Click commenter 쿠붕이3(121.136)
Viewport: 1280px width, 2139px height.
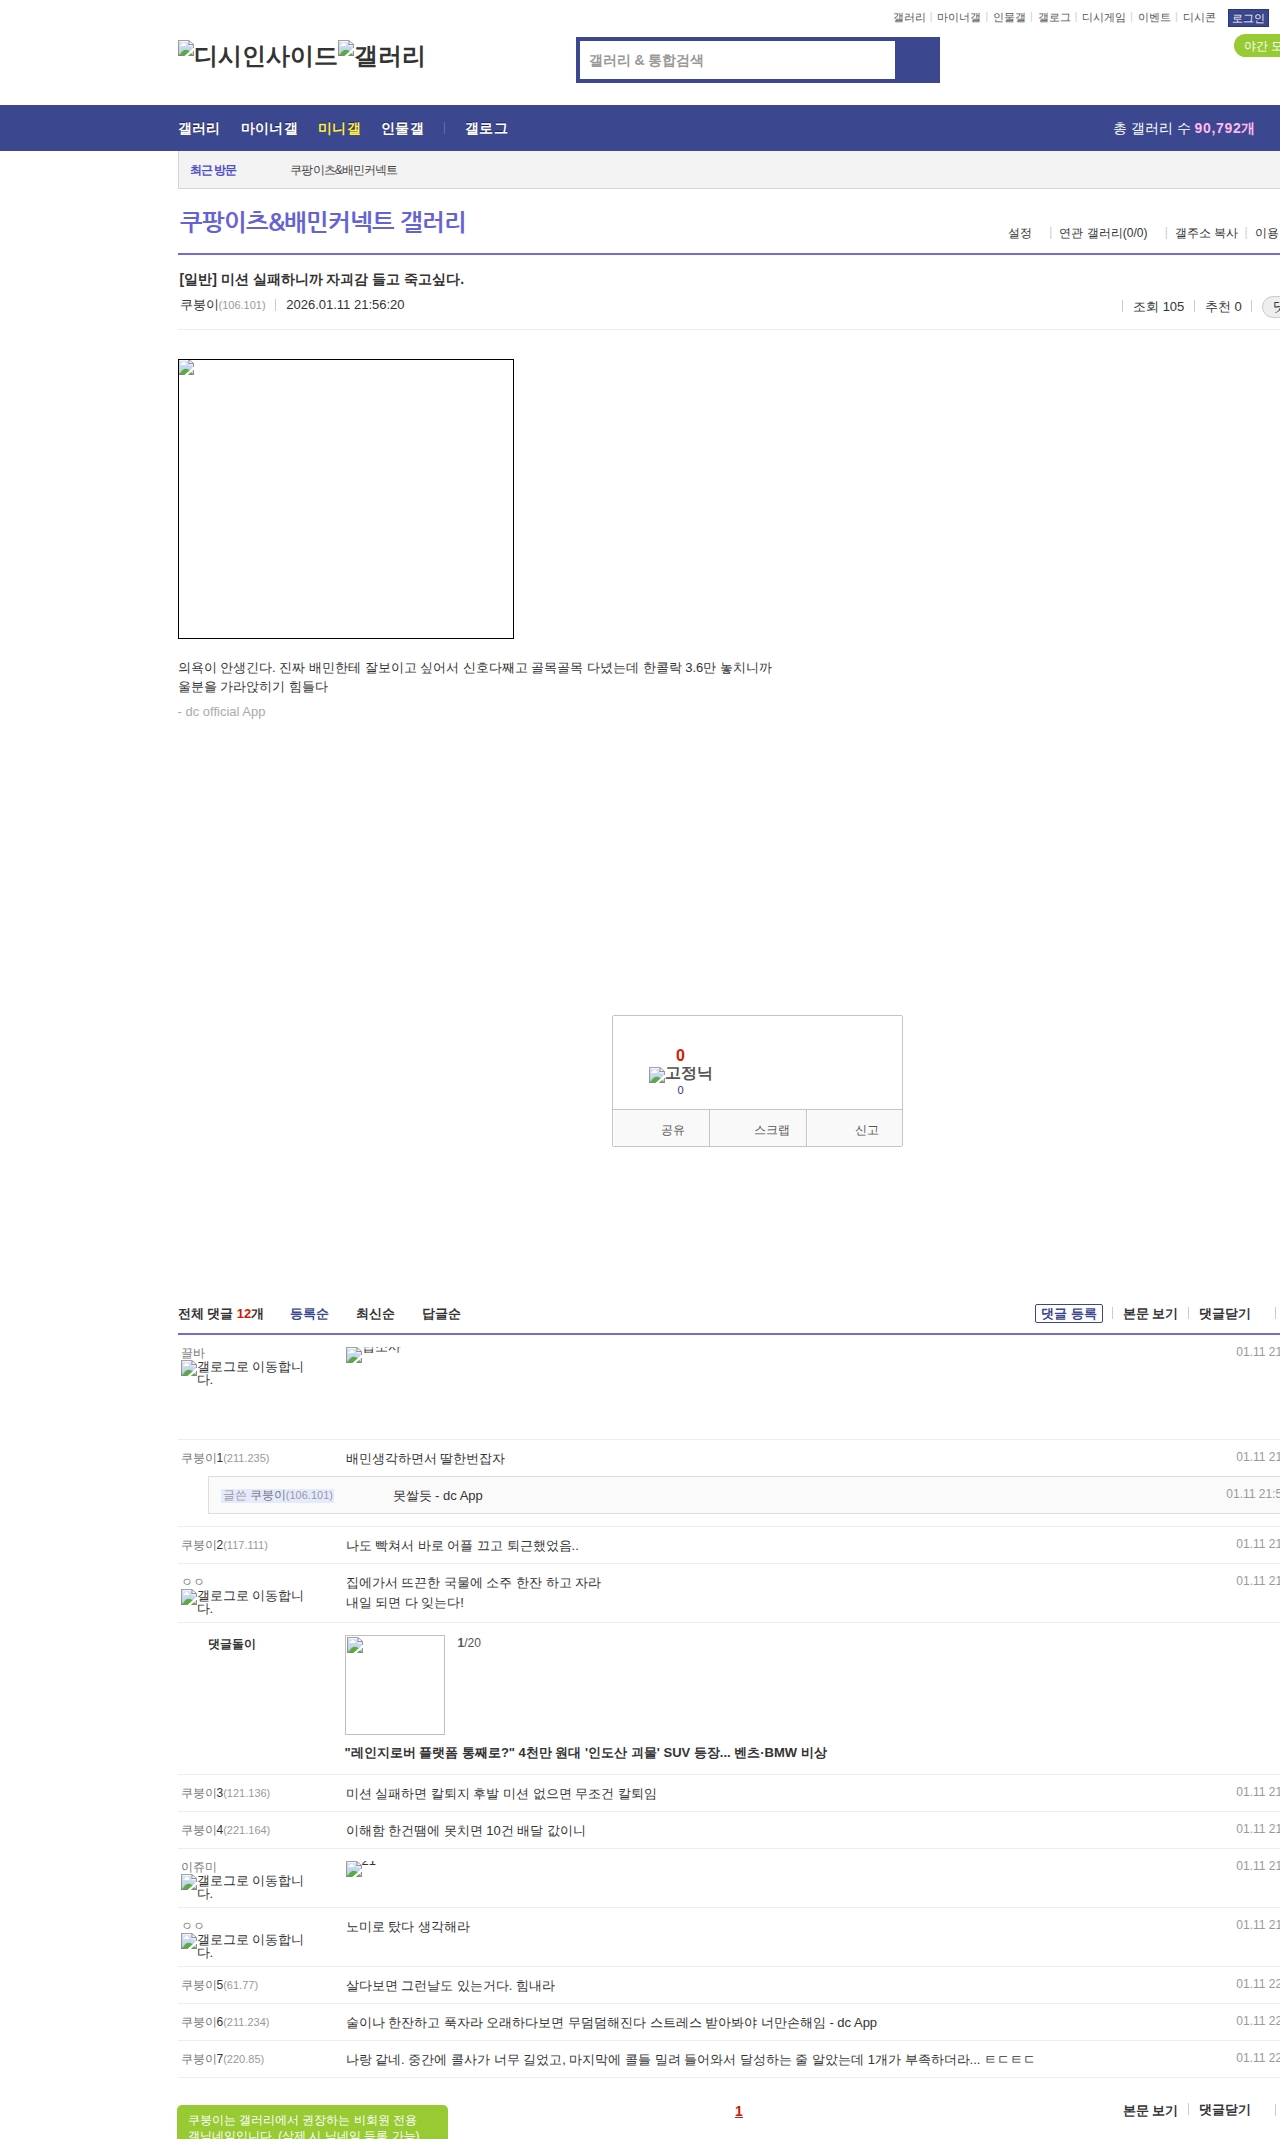point(225,1793)
